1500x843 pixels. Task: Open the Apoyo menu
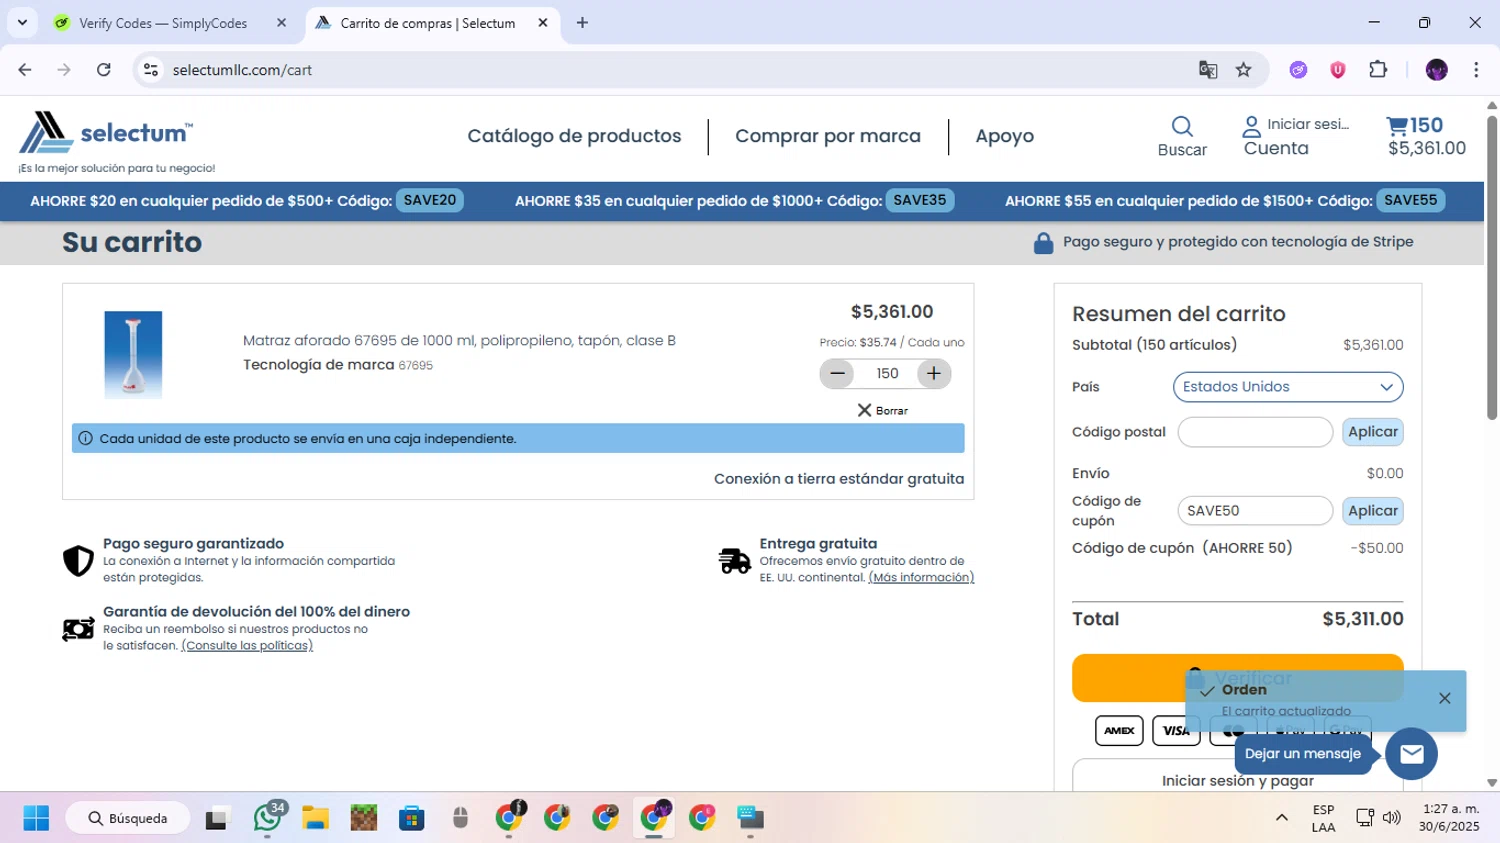click(x=1005, y=136)
